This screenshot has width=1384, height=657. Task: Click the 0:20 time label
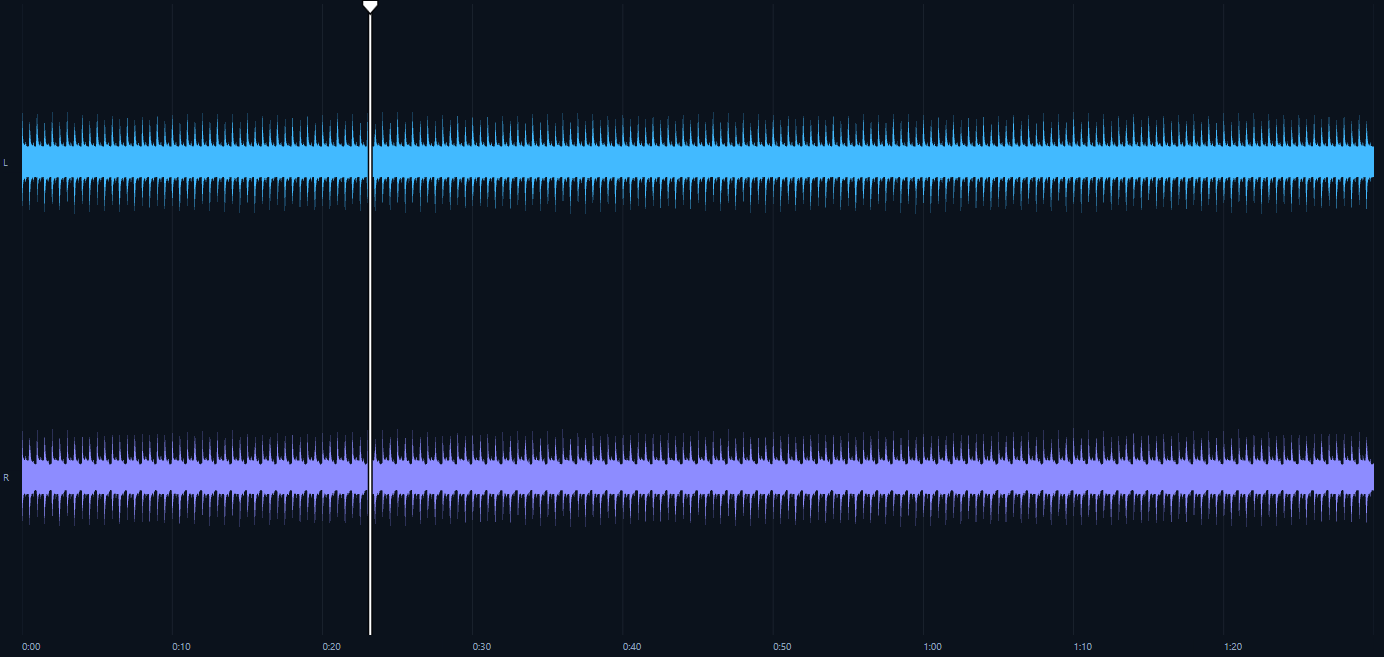pos(331,647)
